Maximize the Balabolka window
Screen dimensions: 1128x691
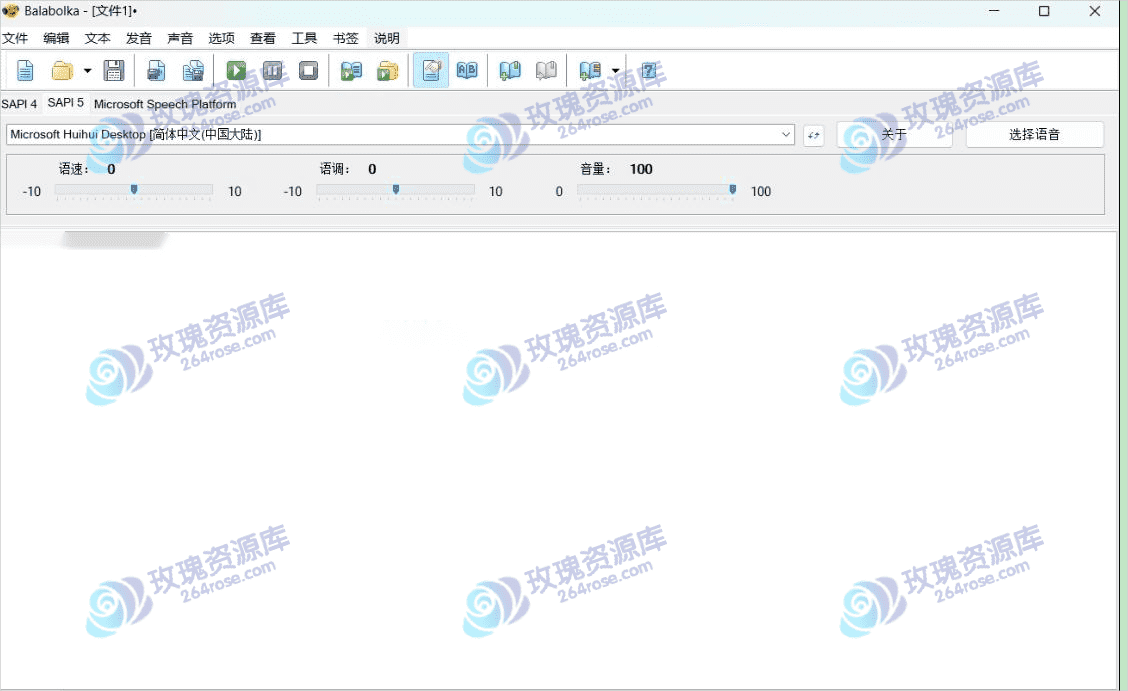[x=1044, y=11]
